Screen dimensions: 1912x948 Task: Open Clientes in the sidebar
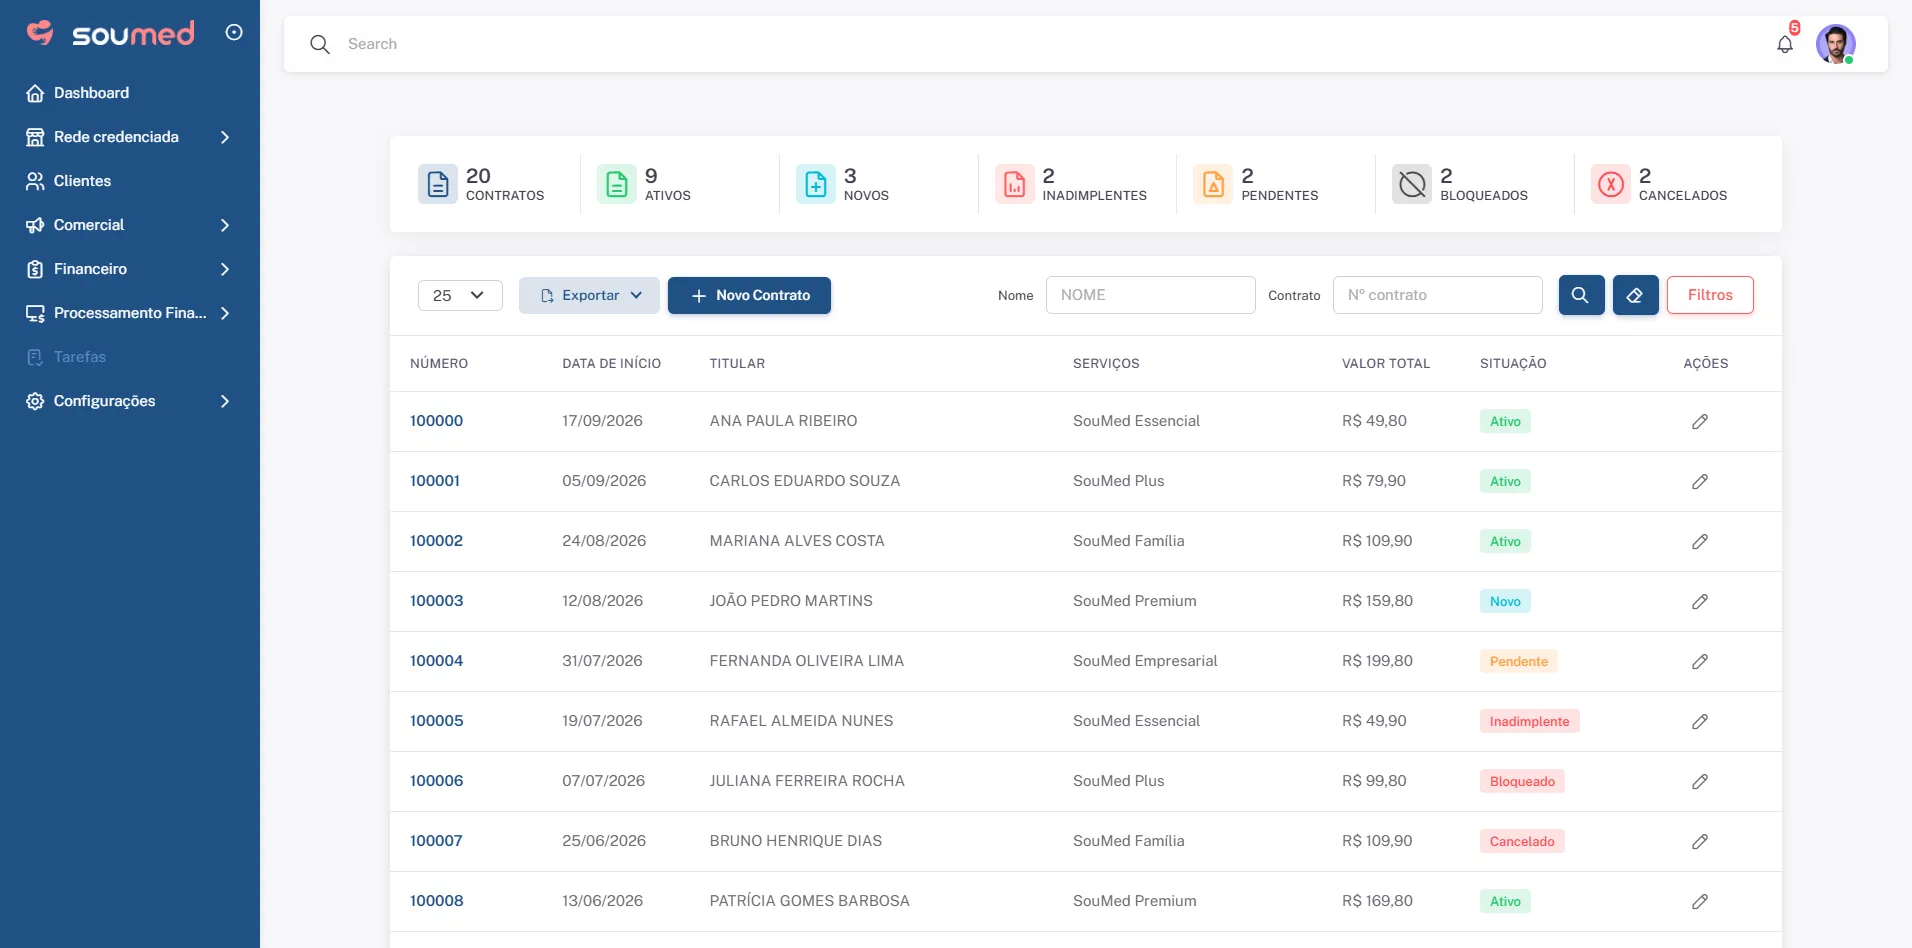[130, 181]
